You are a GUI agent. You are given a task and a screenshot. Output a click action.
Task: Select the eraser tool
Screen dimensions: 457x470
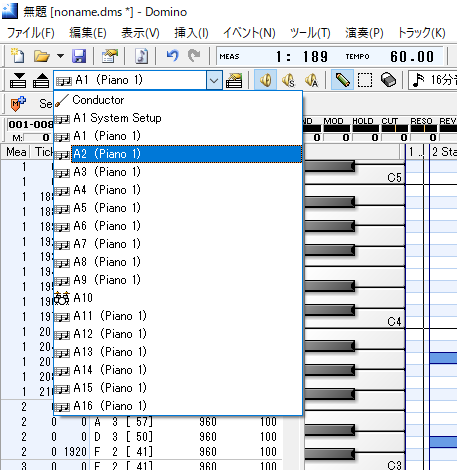pyautogui.click(x=388, y=80)
